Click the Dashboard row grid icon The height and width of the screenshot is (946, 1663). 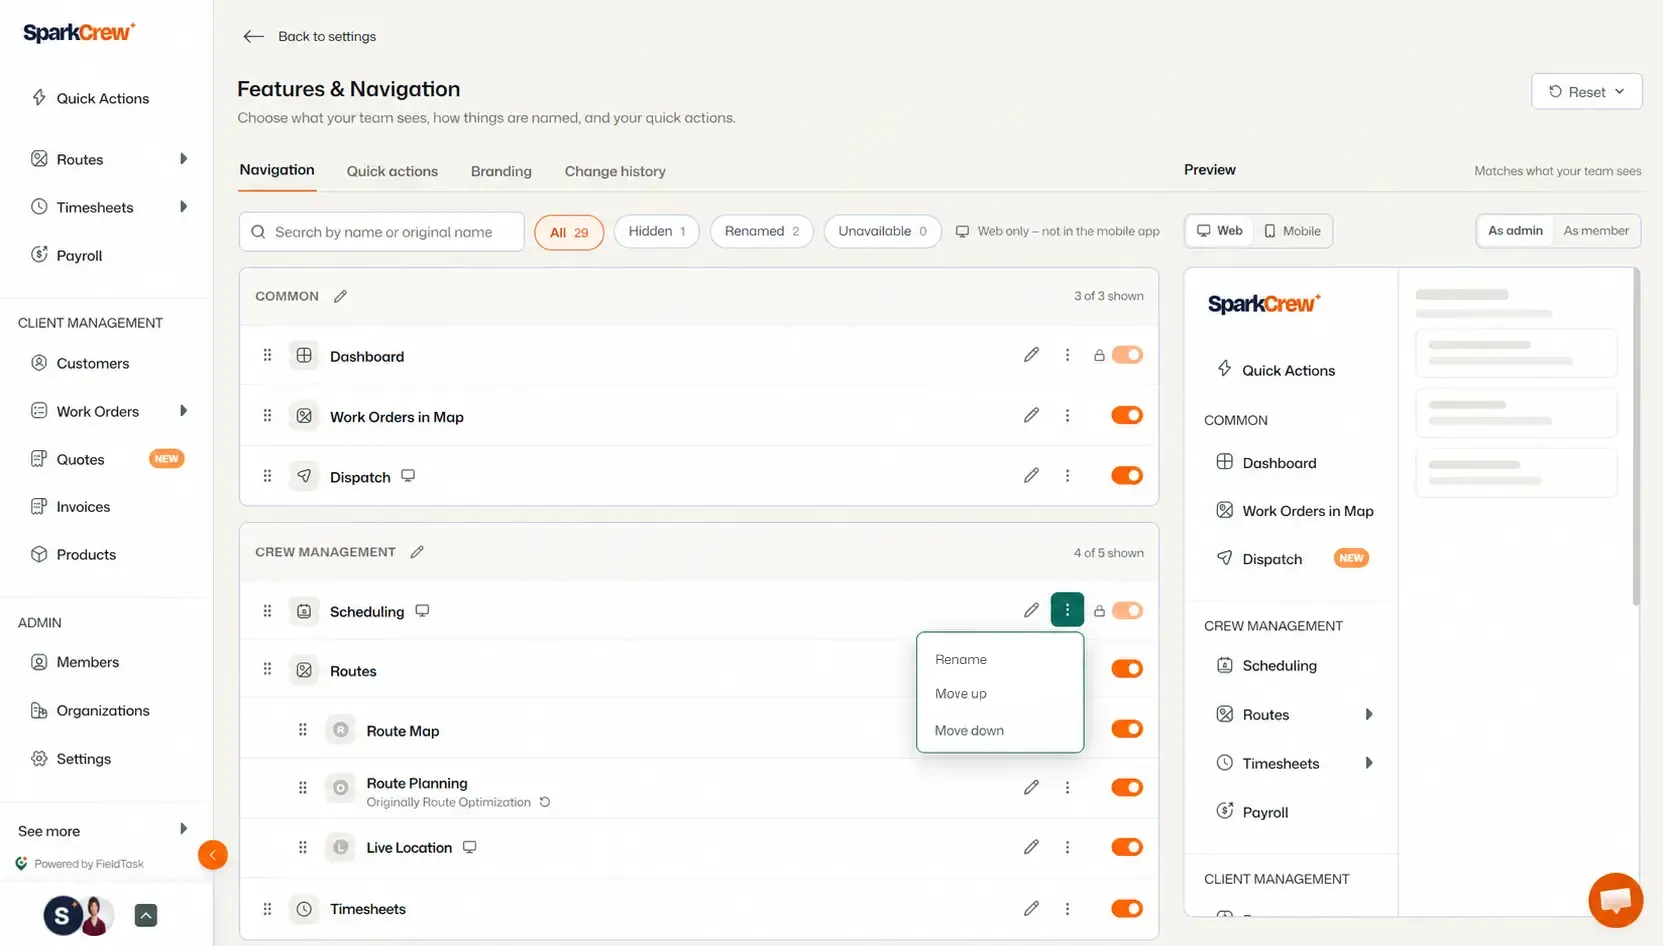point(304,355)
